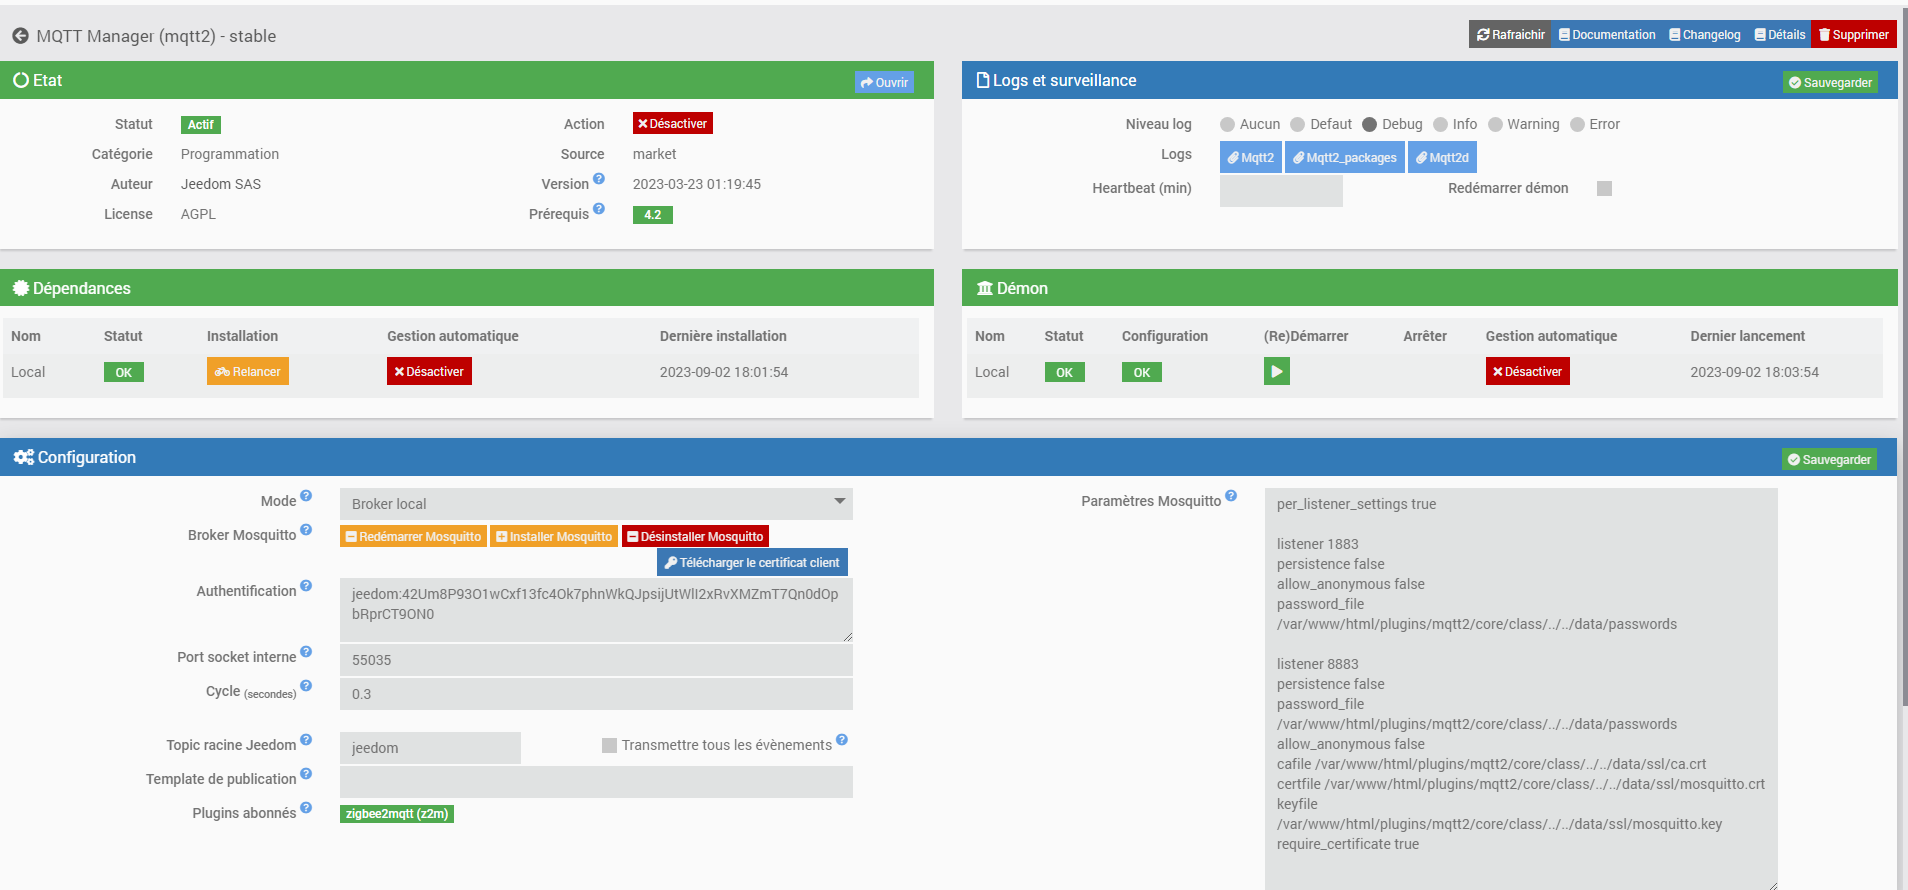The image size is (1908, 890).
Task: Open plugin Détails
Action: click(x=1780, y=35)
